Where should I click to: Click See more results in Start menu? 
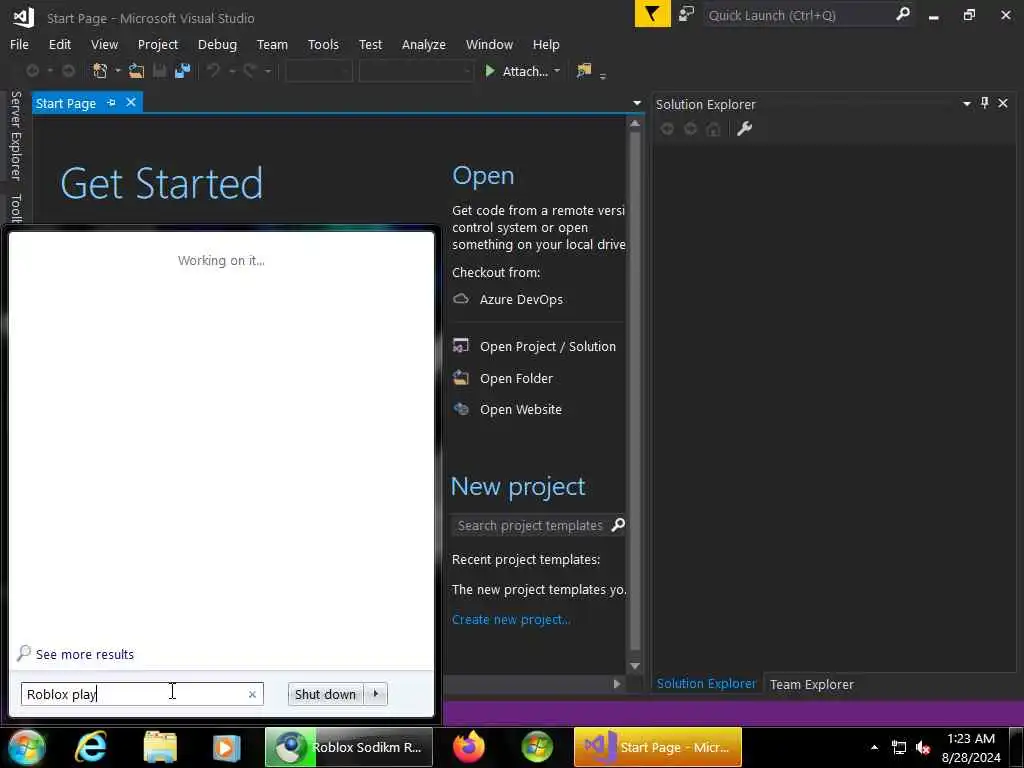(x=85, y=654)
